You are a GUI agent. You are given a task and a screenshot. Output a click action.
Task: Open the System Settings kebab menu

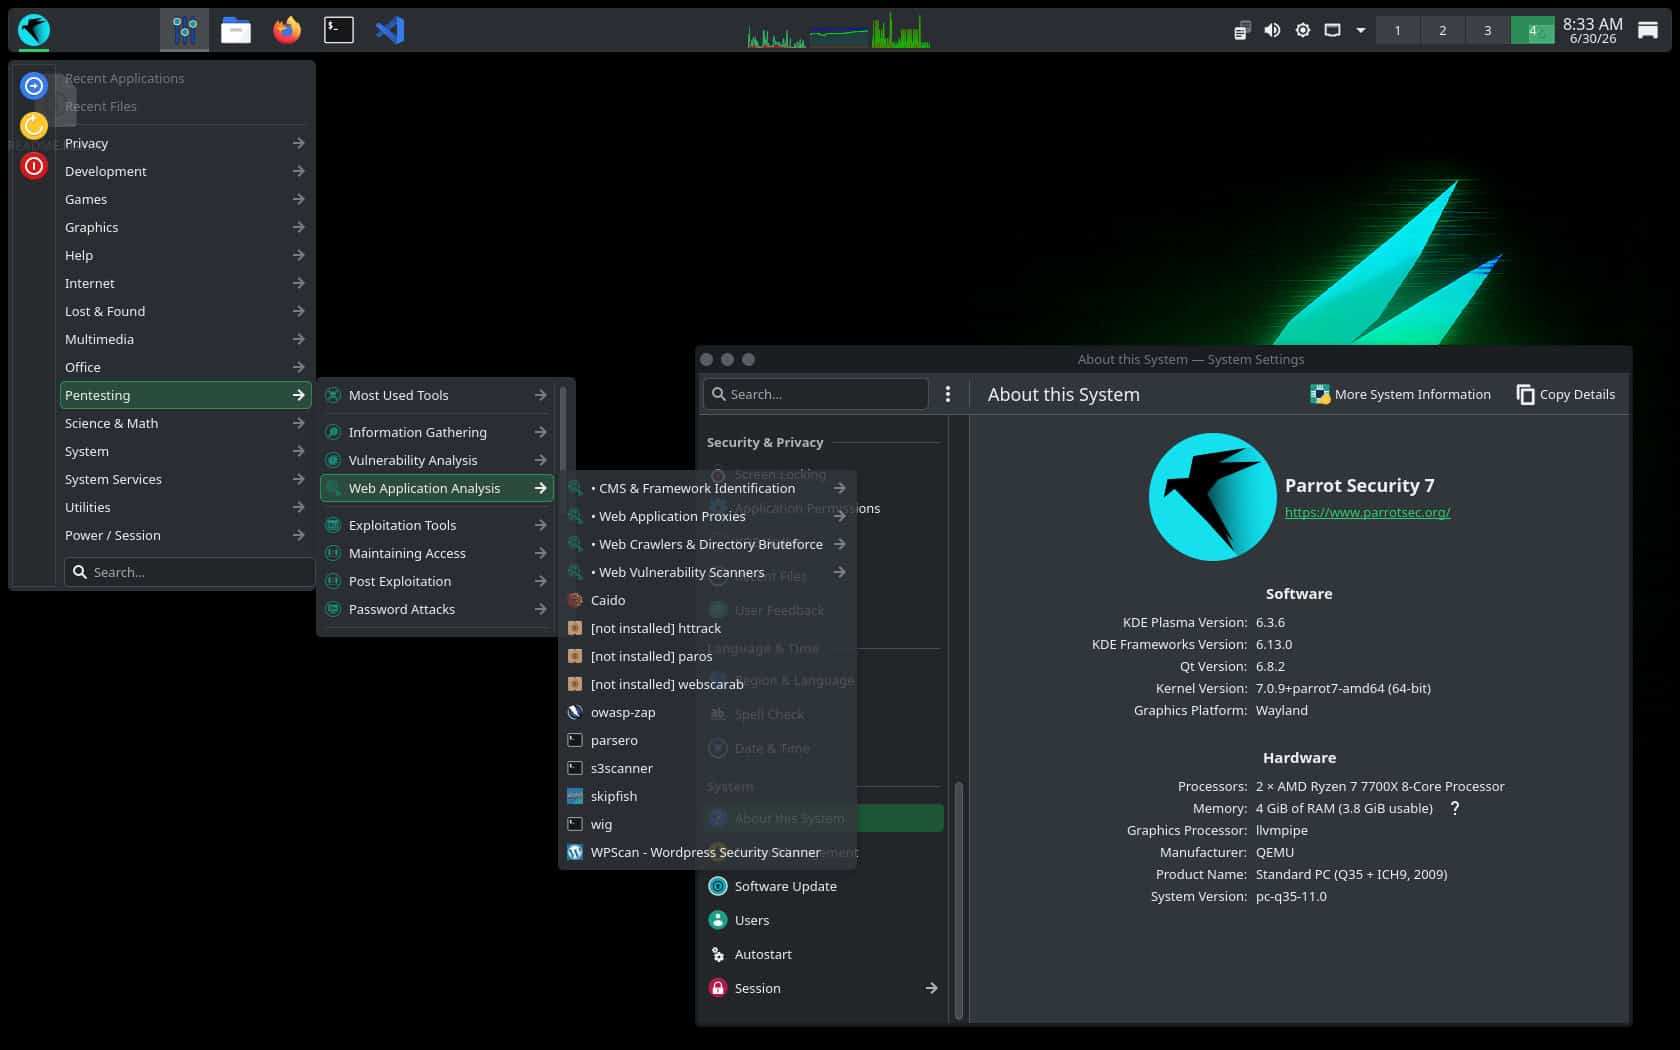(x=948, y=394)
